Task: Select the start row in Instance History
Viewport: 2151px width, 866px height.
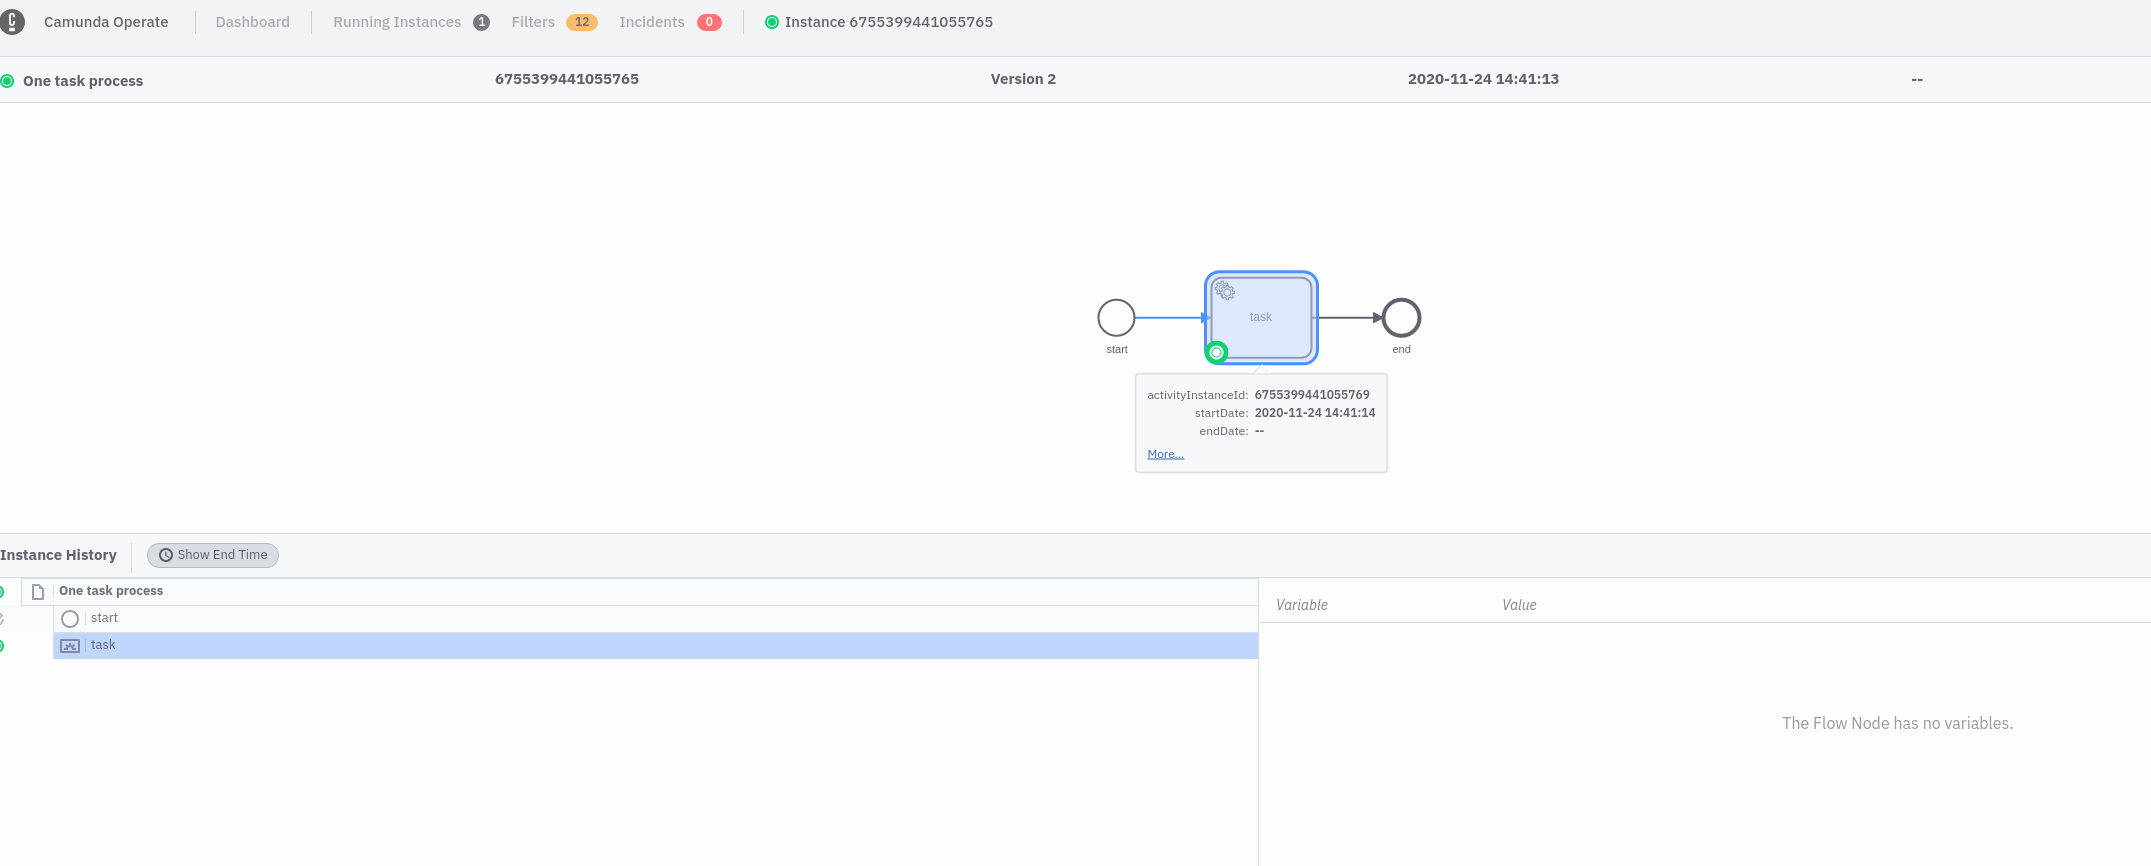Action: pyautogui.click(x=655, y=618)
